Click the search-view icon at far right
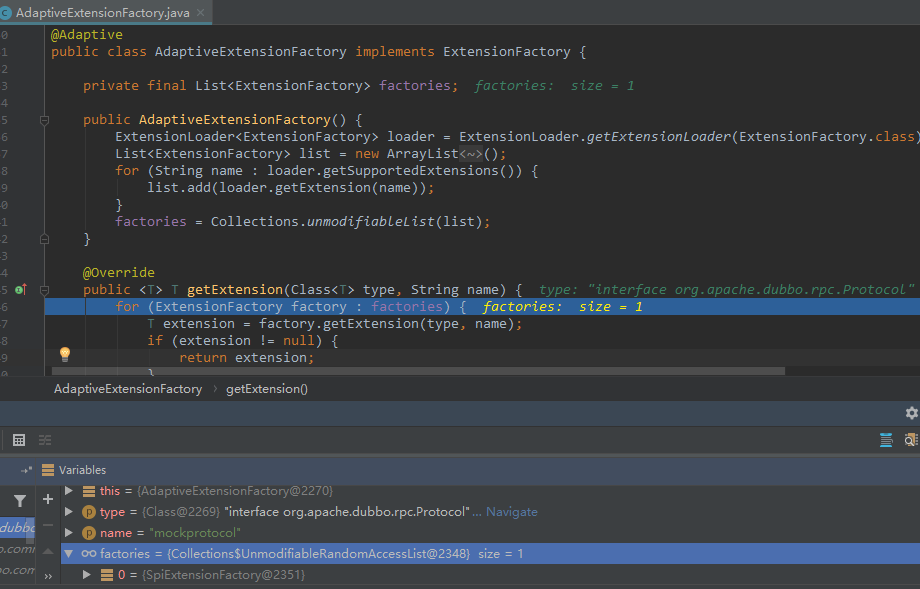This screenshot has width=920, height=589. [911, 440]
